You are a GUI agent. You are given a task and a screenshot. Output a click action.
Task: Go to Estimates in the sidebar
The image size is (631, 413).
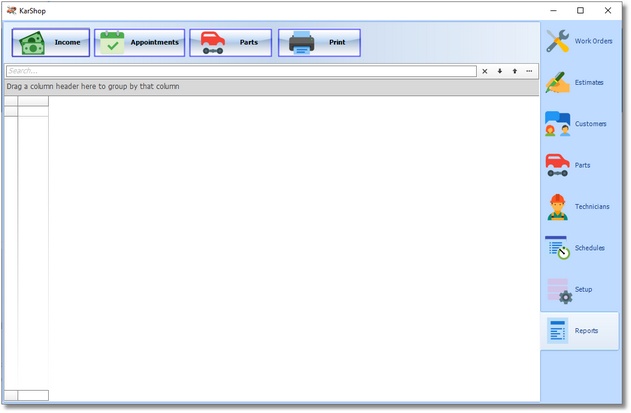pos(579,83)
